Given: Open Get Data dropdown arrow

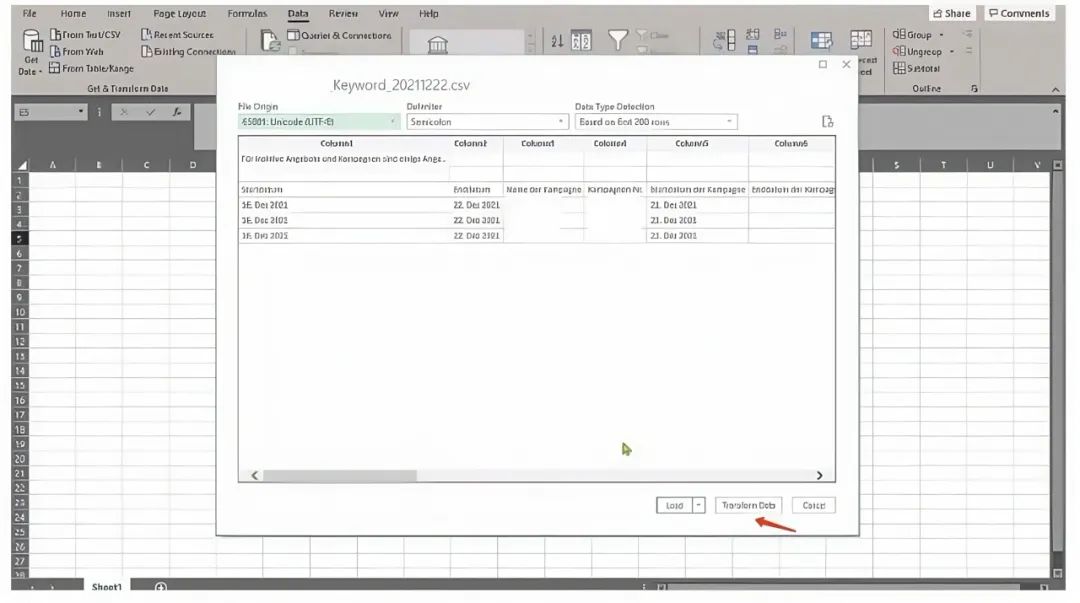Looking at the screenshot, I should pos(40,72).
